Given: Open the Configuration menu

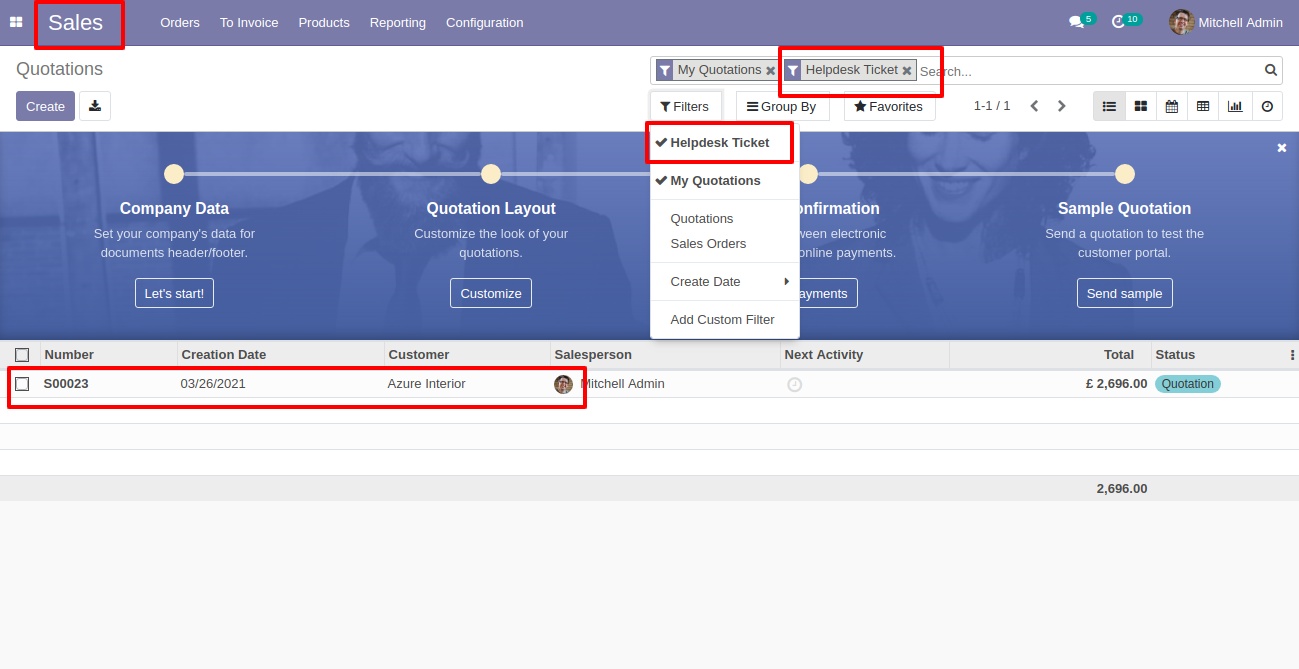Looking at the screenshot, I should [485, 22].
